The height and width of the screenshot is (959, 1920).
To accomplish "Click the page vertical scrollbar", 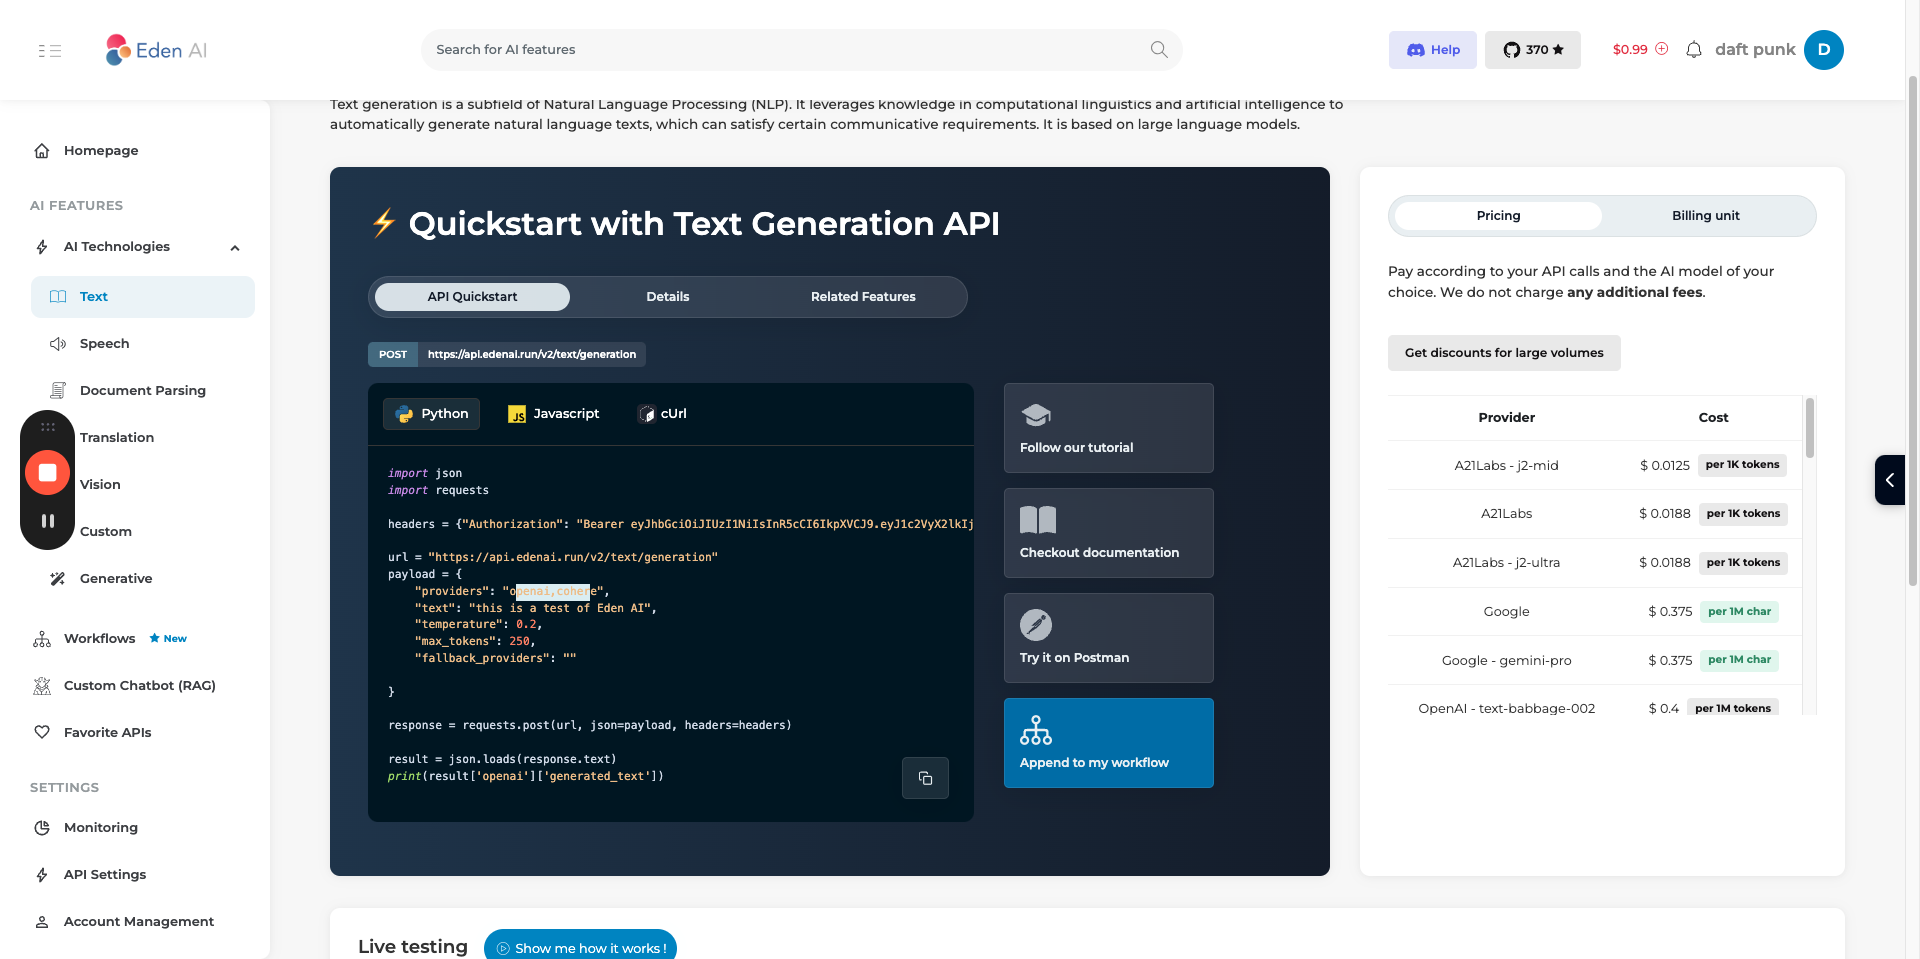I will click(1913, 330).
